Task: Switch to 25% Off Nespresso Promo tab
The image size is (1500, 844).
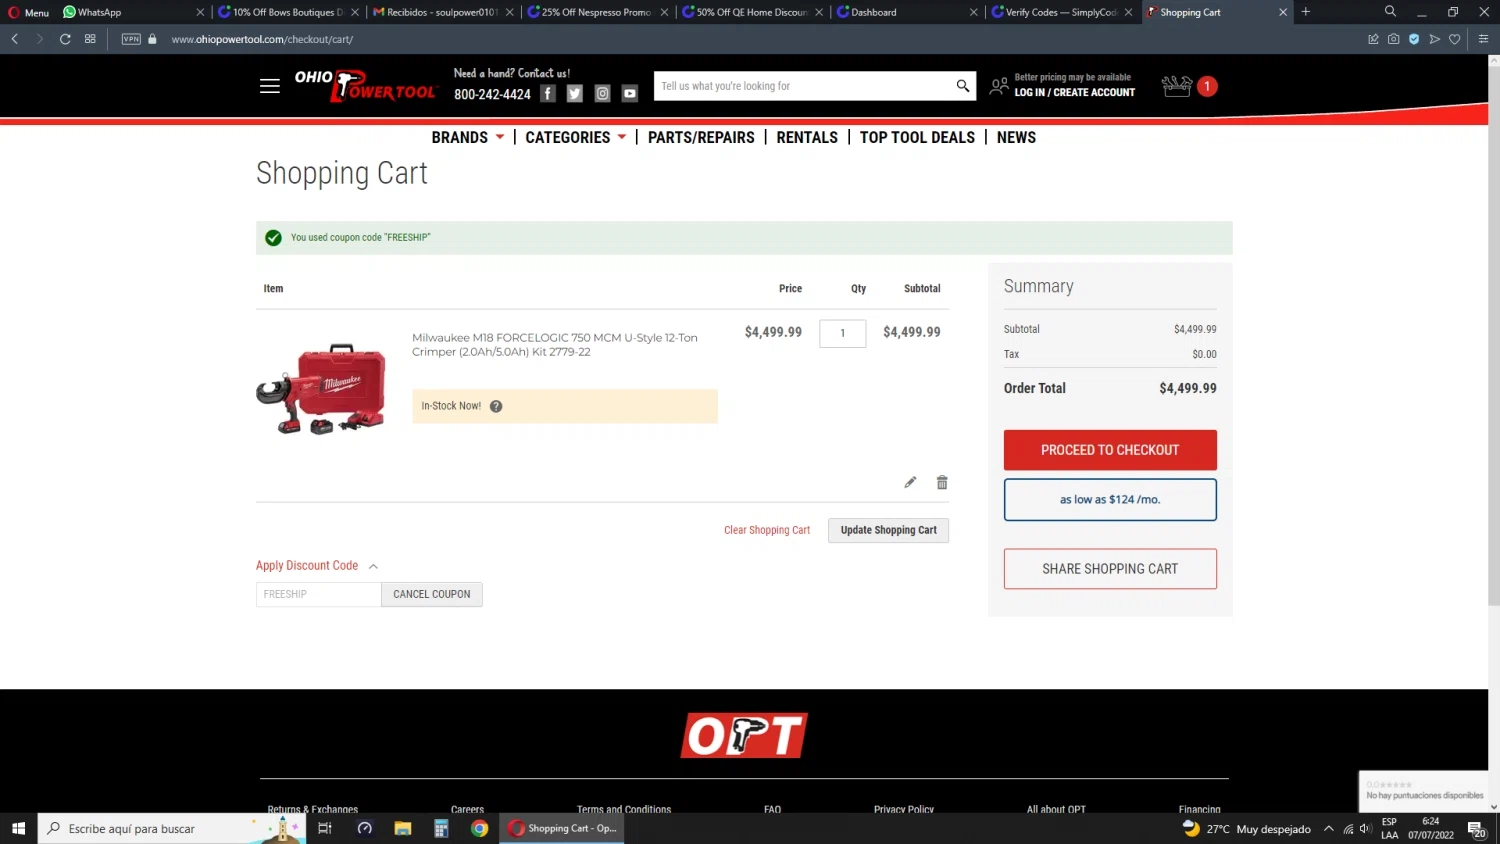Action: (596, 12)
